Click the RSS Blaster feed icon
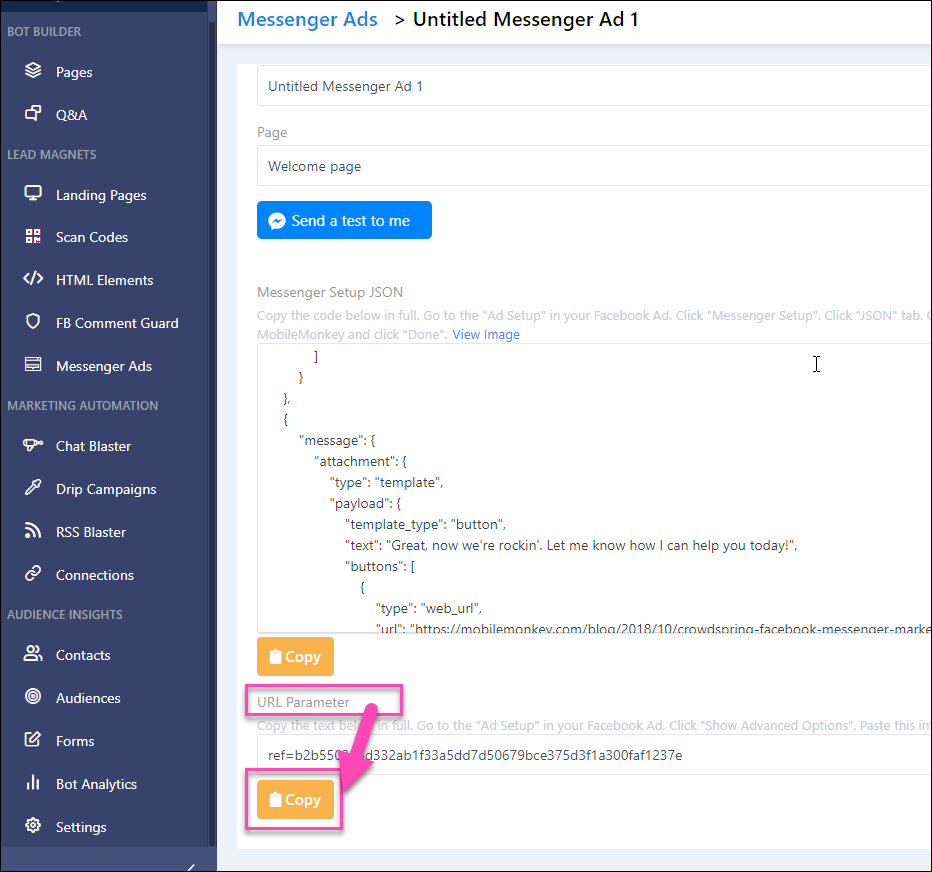The height and width of the screenshot is (872, 932). pos(33,531)
